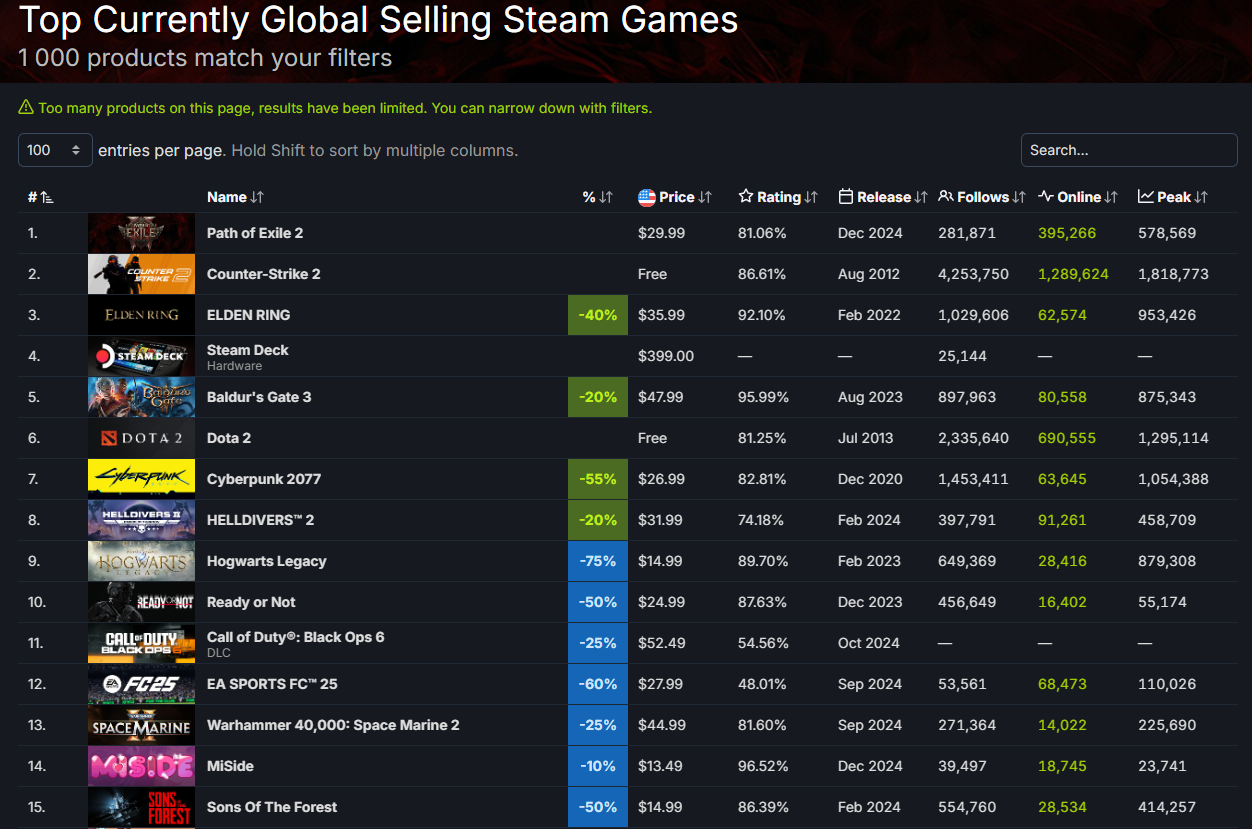Sort by Follows column header
This screenshot has height=829, width=1252.
pos(982,197)
